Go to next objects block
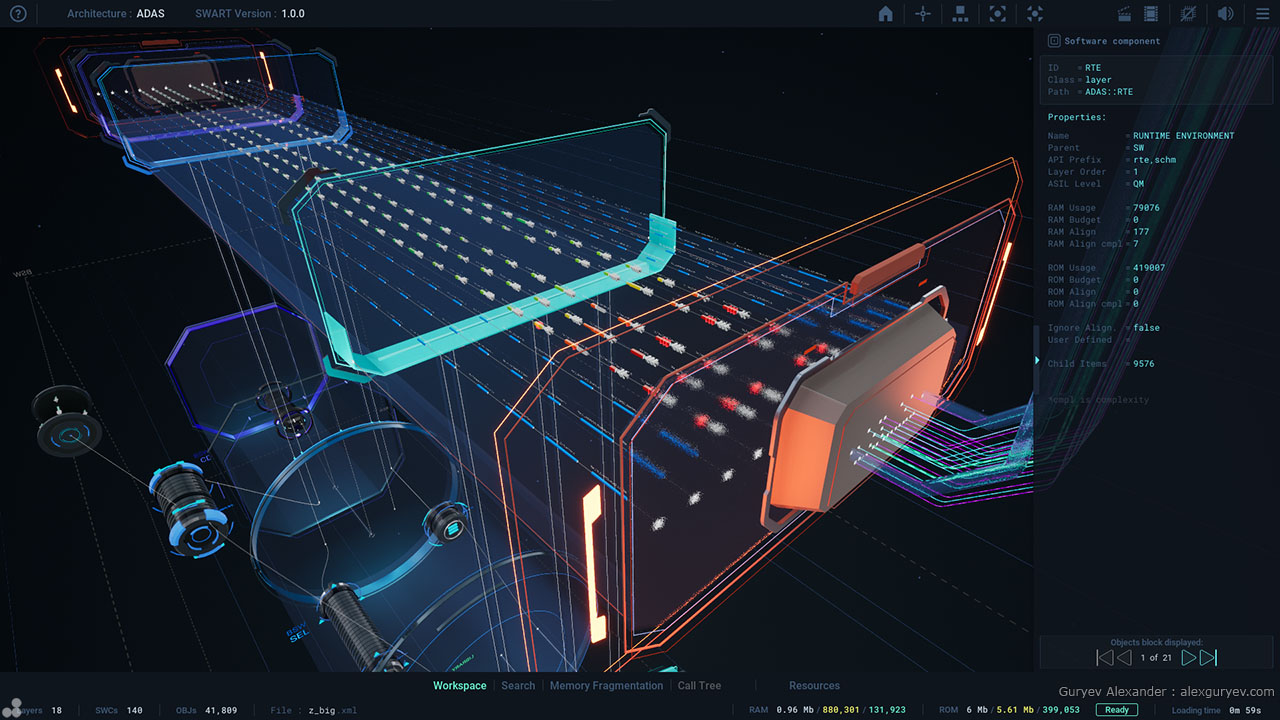Image resolution: width=1280 pixels, height=720 pixels. click(x=1188, y=658)
